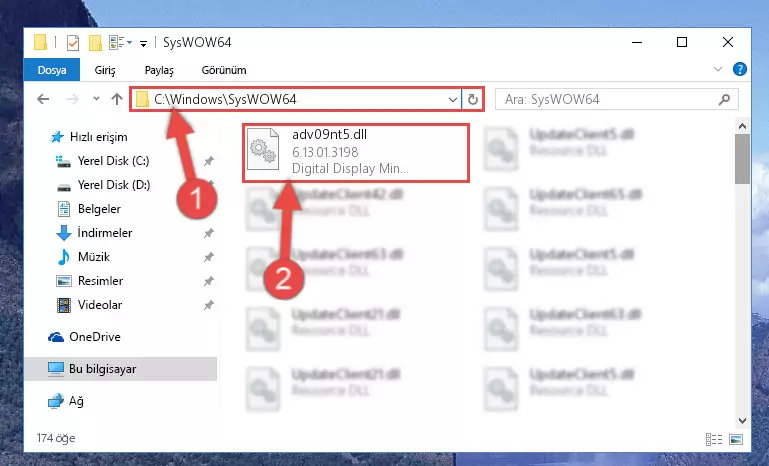Click the pin icon next to İndirmeler

pyautogui.click(x=208, y=233)
